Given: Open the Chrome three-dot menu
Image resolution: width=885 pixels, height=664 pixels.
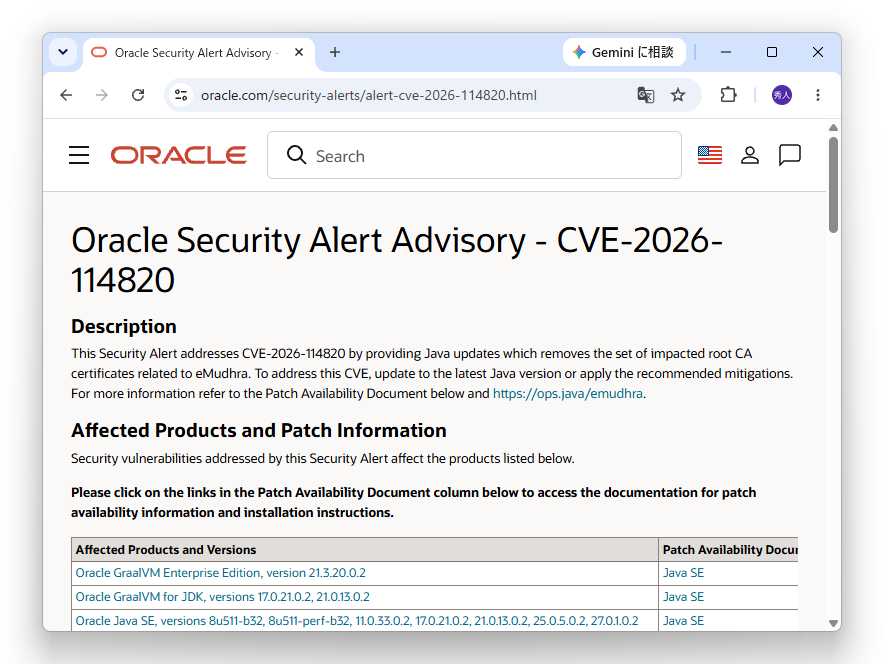Looking at the screenshot, I should (x=818, y=95).
